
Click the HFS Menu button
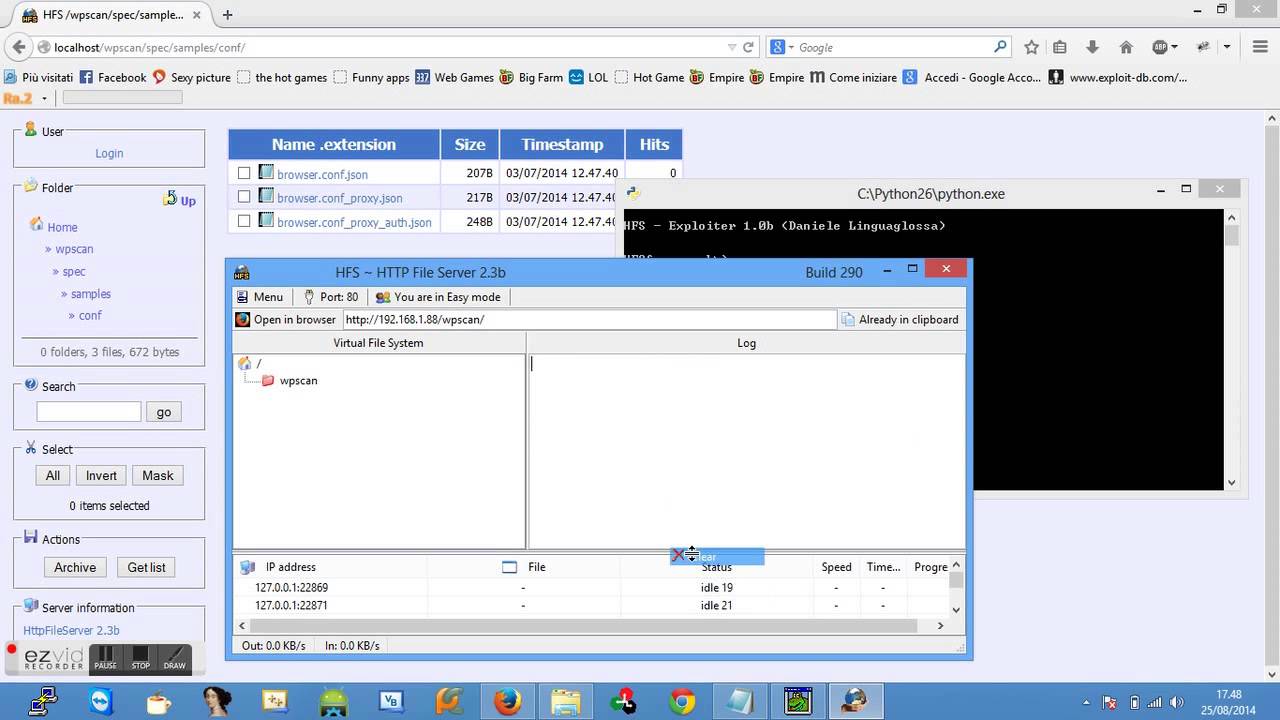tap(260, 297)
